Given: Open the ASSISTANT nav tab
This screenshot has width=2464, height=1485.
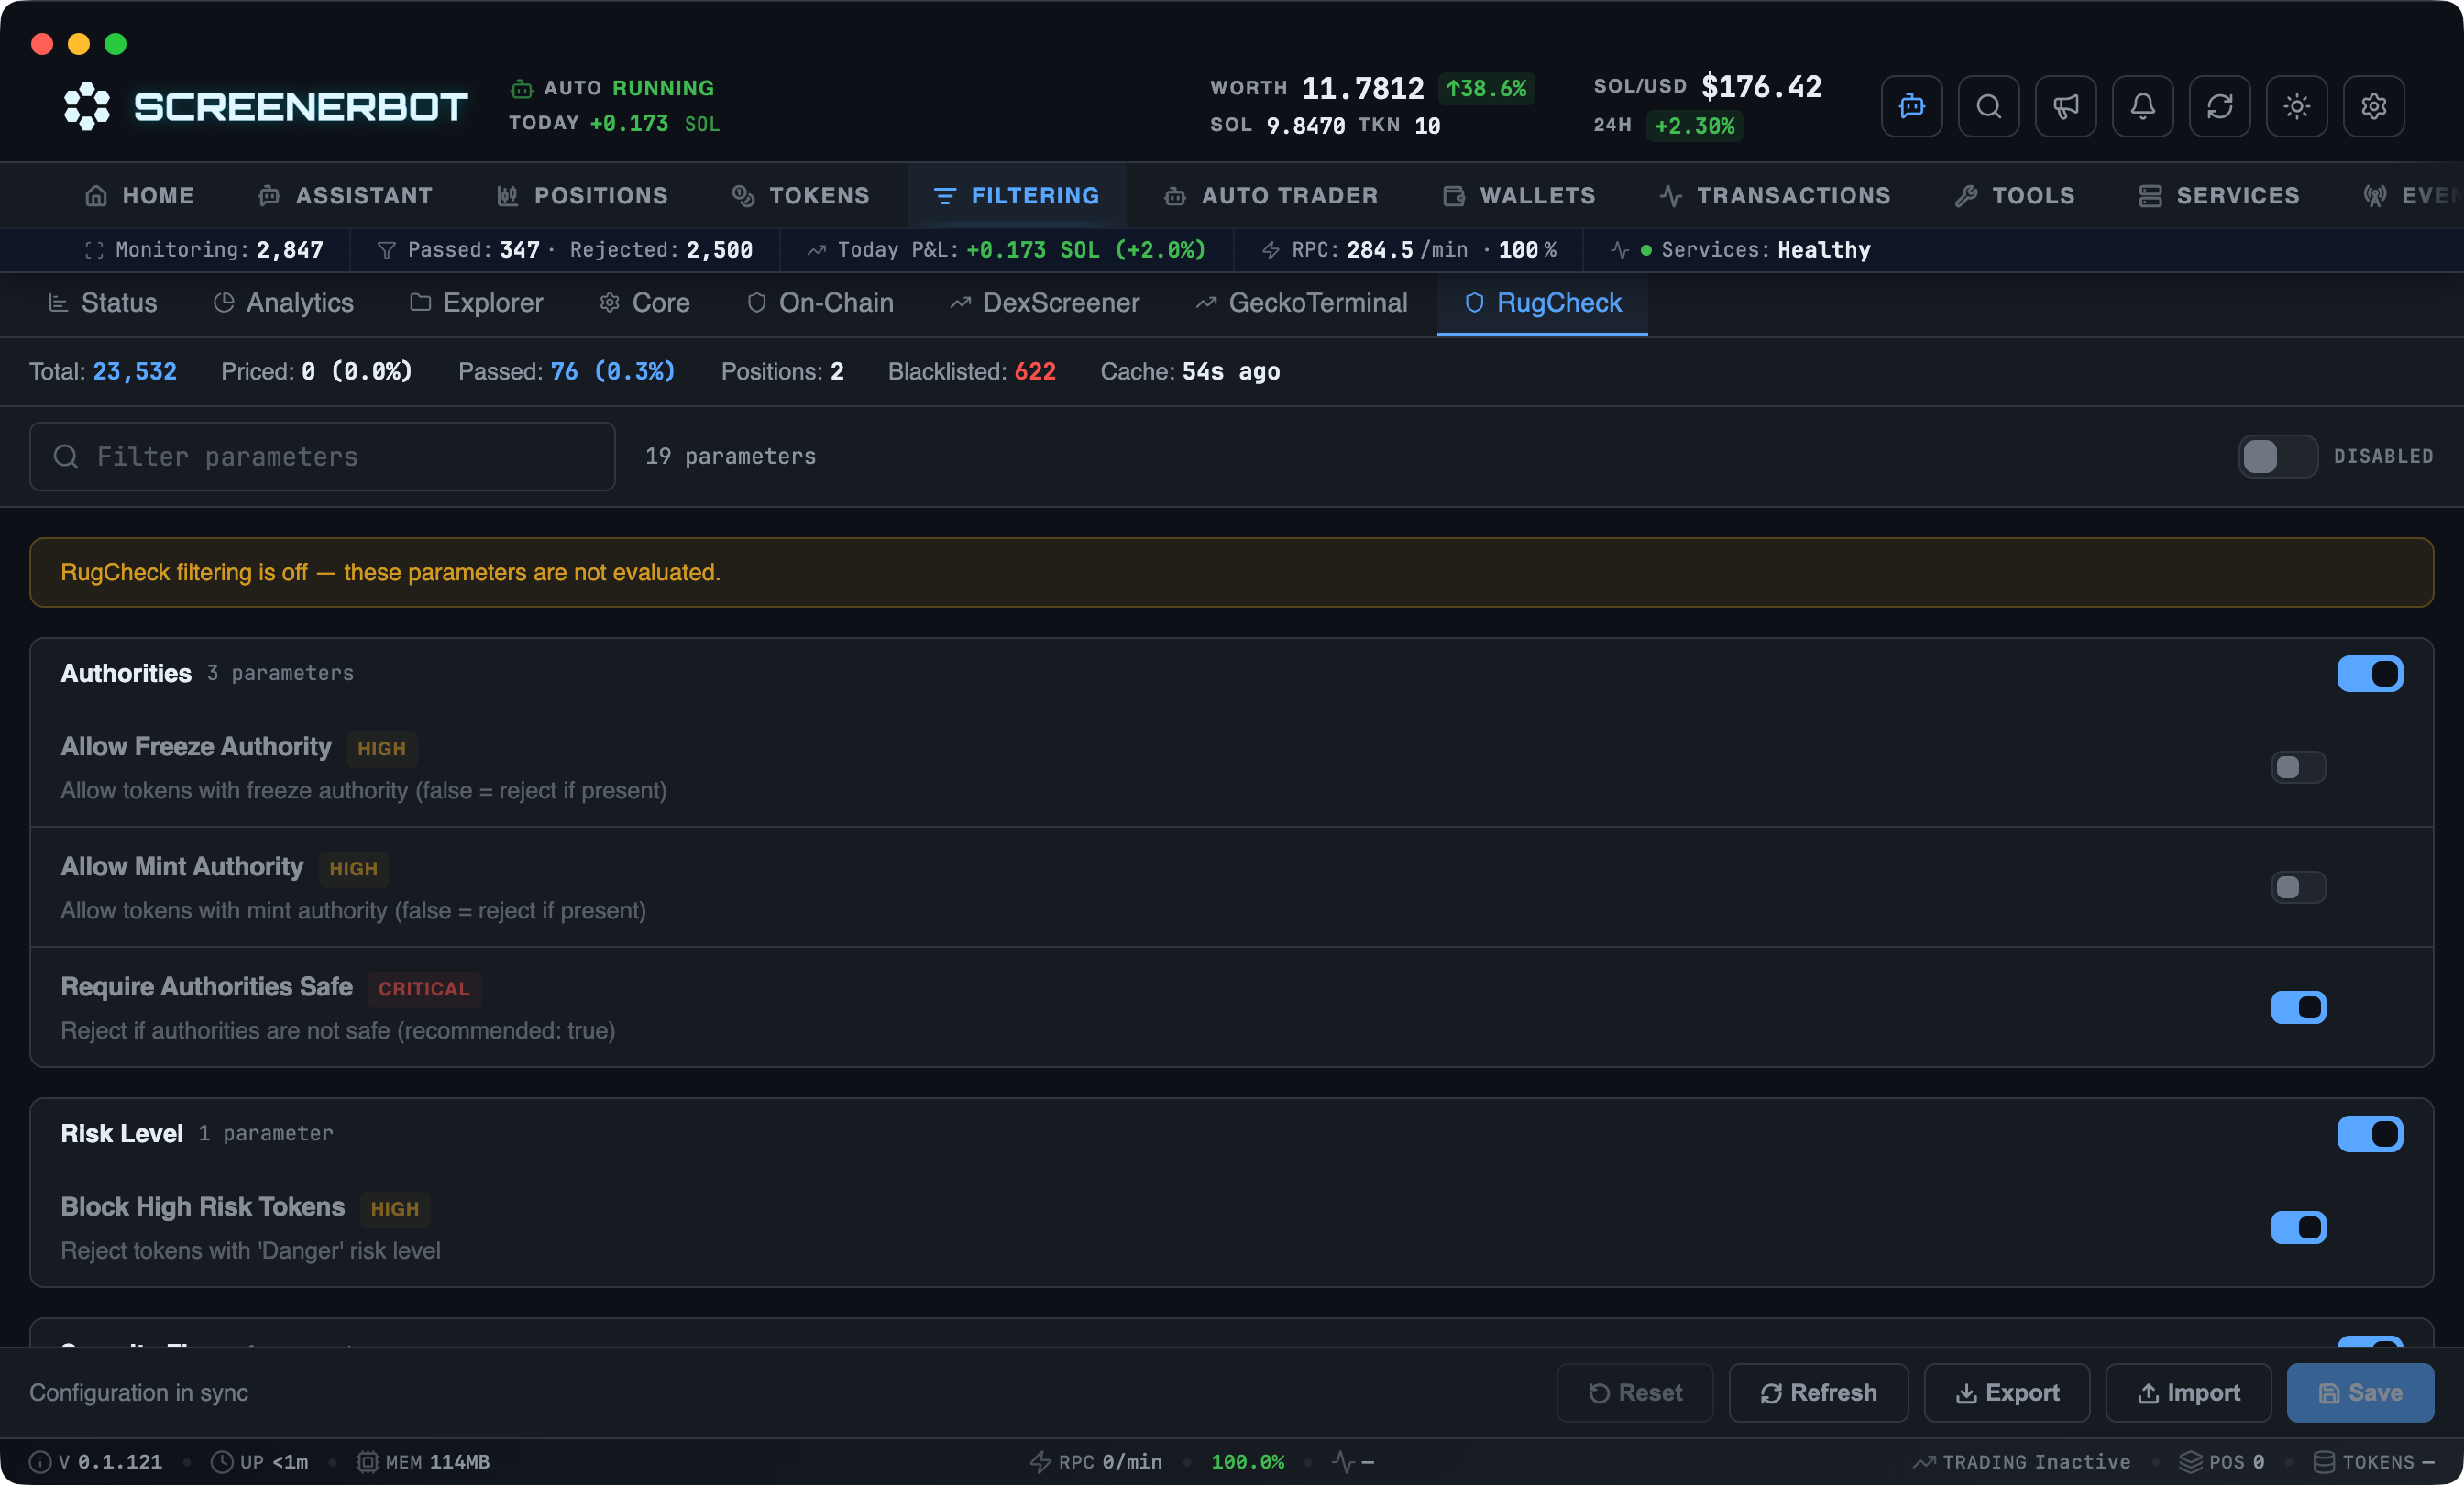Looking at the screenshot, I should click(x=345, y=195).
